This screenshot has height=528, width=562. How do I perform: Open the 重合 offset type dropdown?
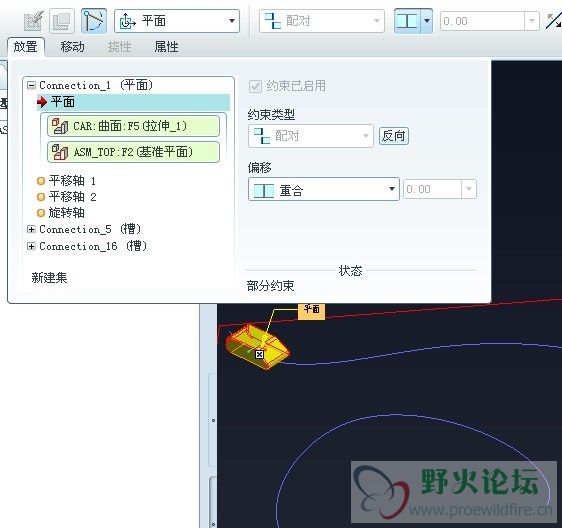click(x=324, y=189)
